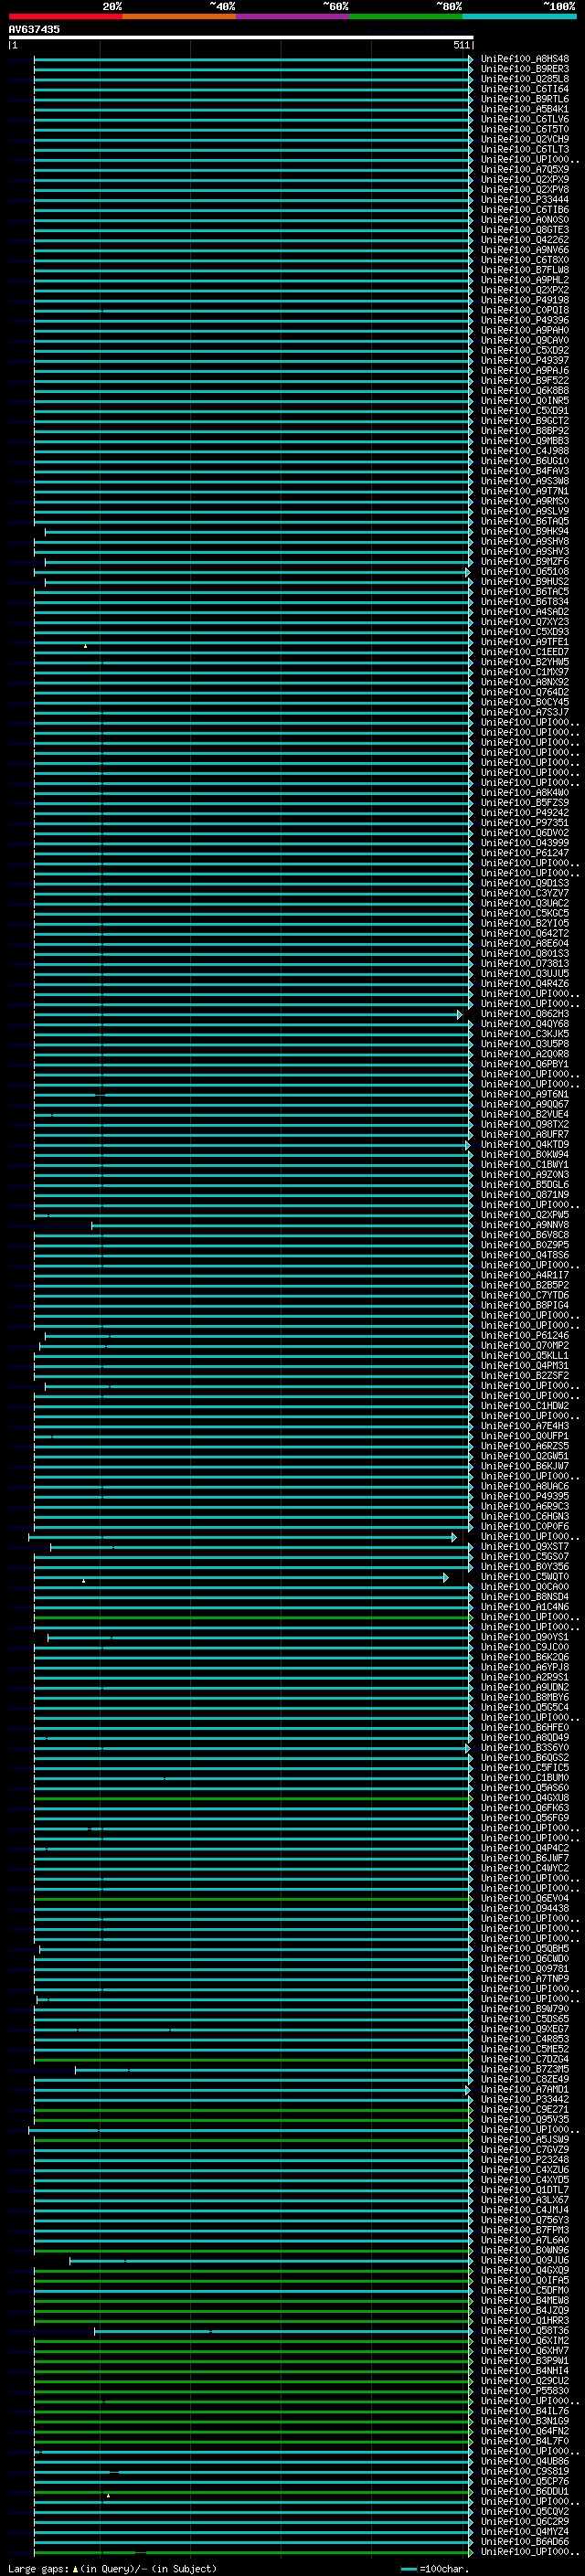This screenshot has height=2576, width=585.
Task: Open the UniRef100_P55830 entry
Action: coord(525,2391)
